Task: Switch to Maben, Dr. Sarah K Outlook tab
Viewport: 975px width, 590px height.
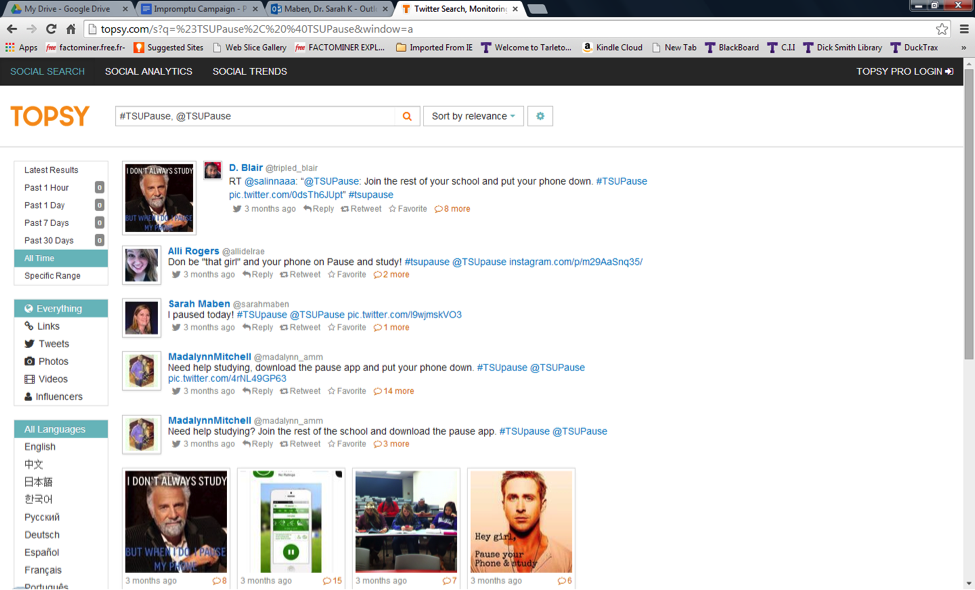Action: 330,9
